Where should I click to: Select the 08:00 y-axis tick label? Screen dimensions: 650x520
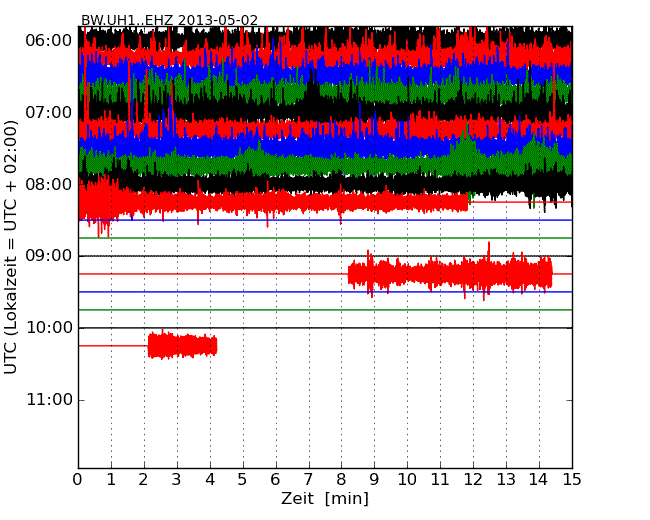(48, 184)
